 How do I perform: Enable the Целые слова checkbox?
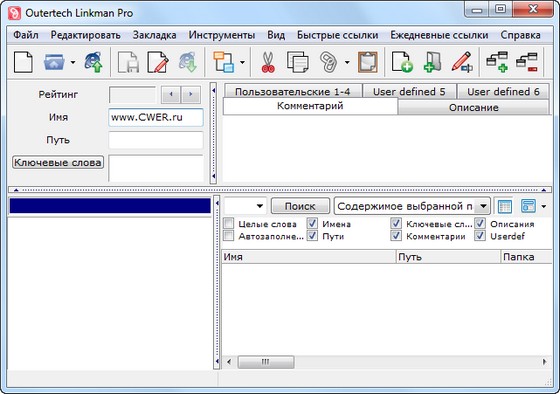(x=228, y=224)
